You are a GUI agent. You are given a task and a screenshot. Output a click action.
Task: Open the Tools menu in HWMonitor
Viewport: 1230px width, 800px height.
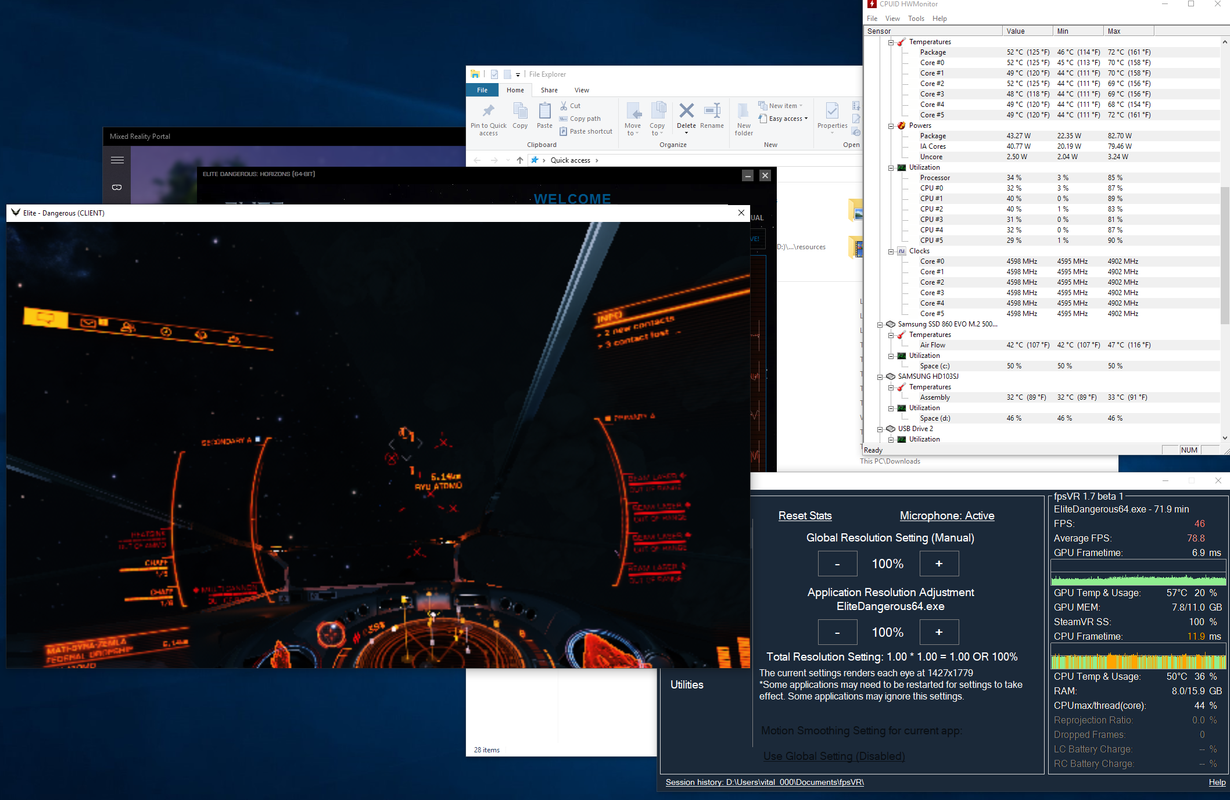click(916, 19)
